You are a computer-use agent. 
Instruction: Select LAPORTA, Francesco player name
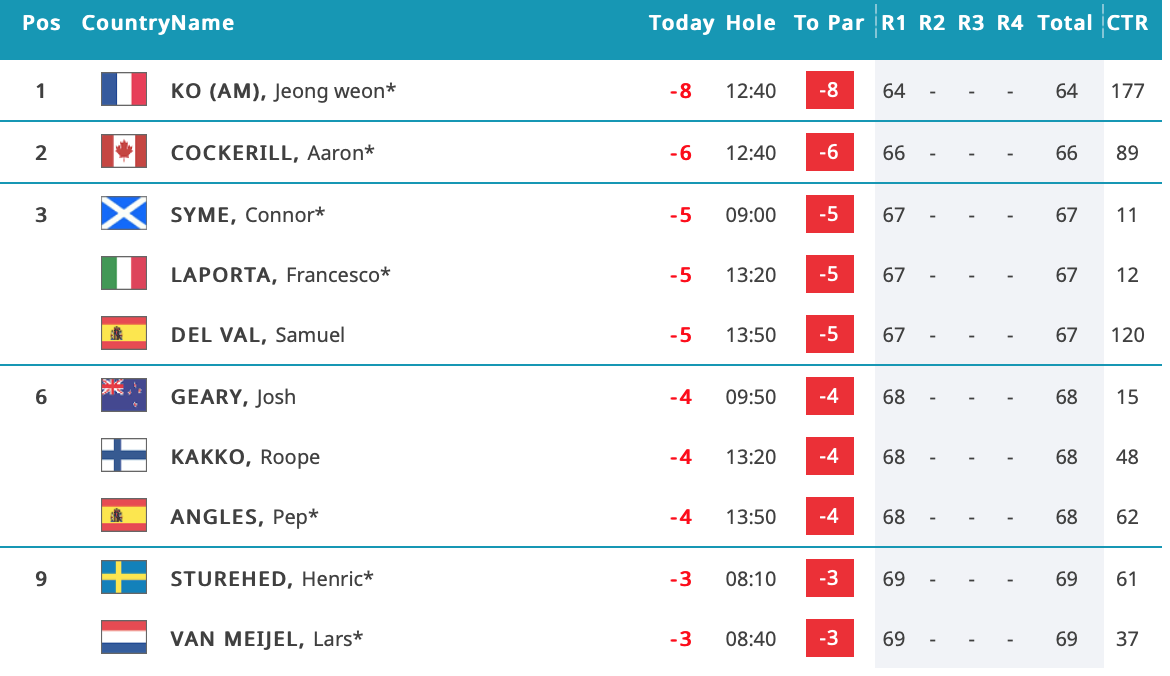click(280, 274)
